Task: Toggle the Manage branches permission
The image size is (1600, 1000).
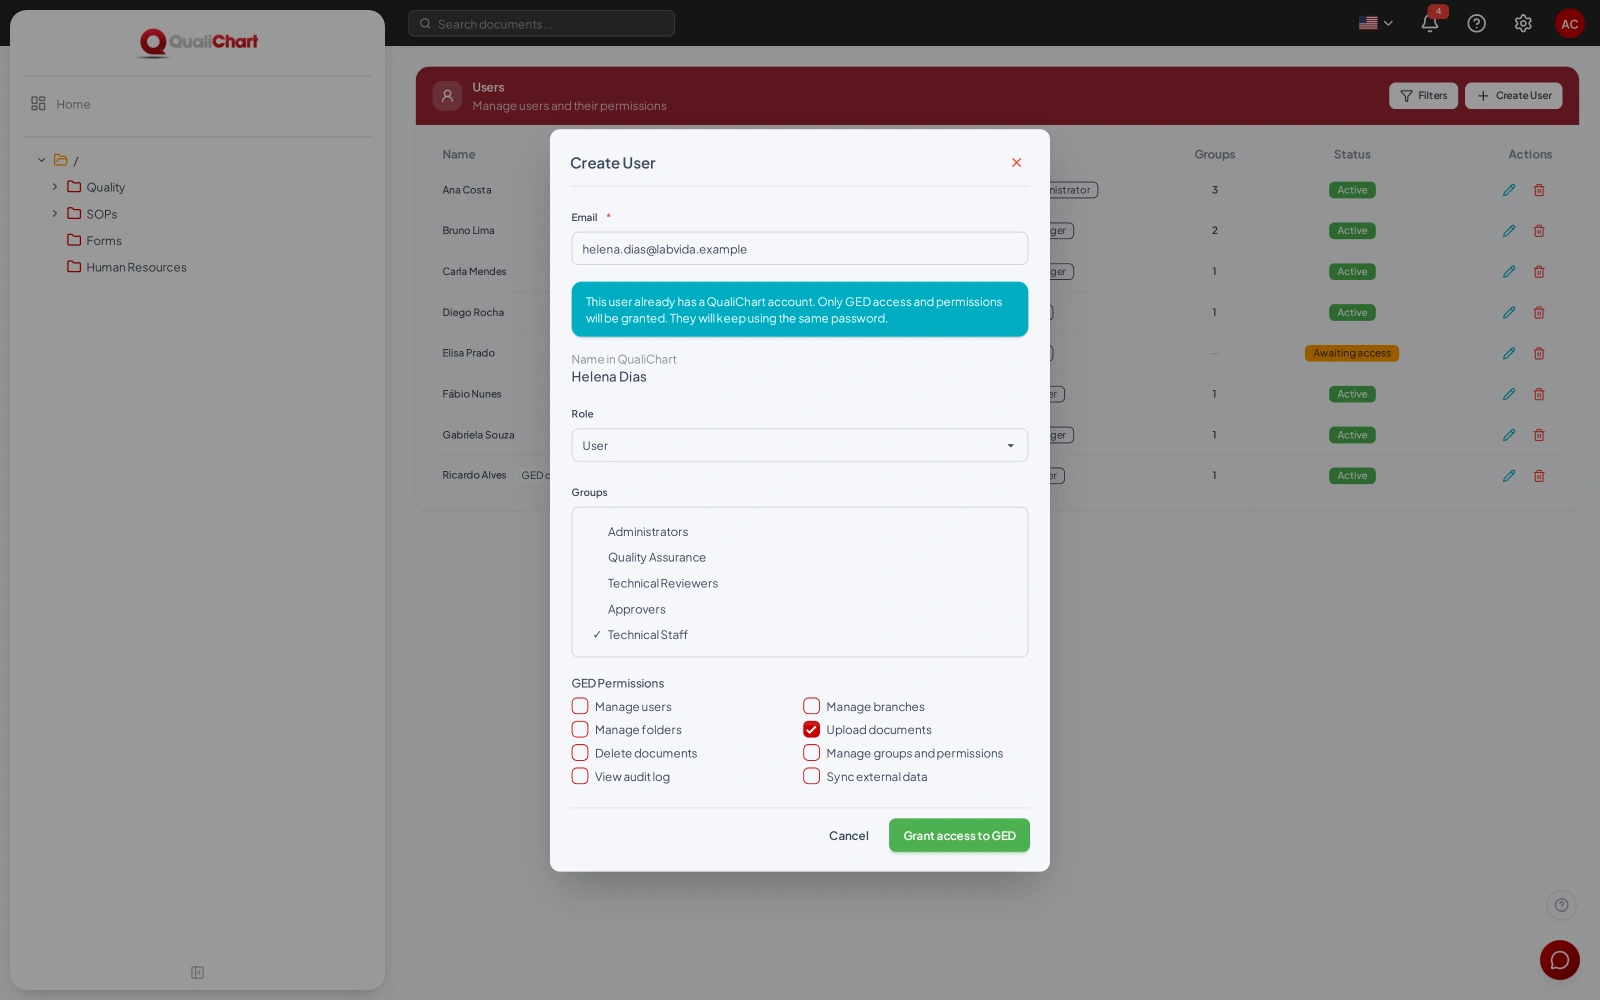Action: pos(811,706)
